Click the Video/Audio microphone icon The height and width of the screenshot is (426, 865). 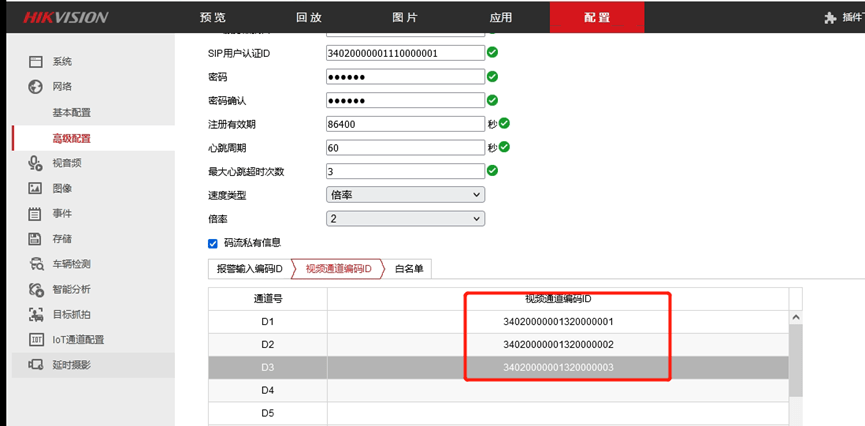(x=36, y=163)
